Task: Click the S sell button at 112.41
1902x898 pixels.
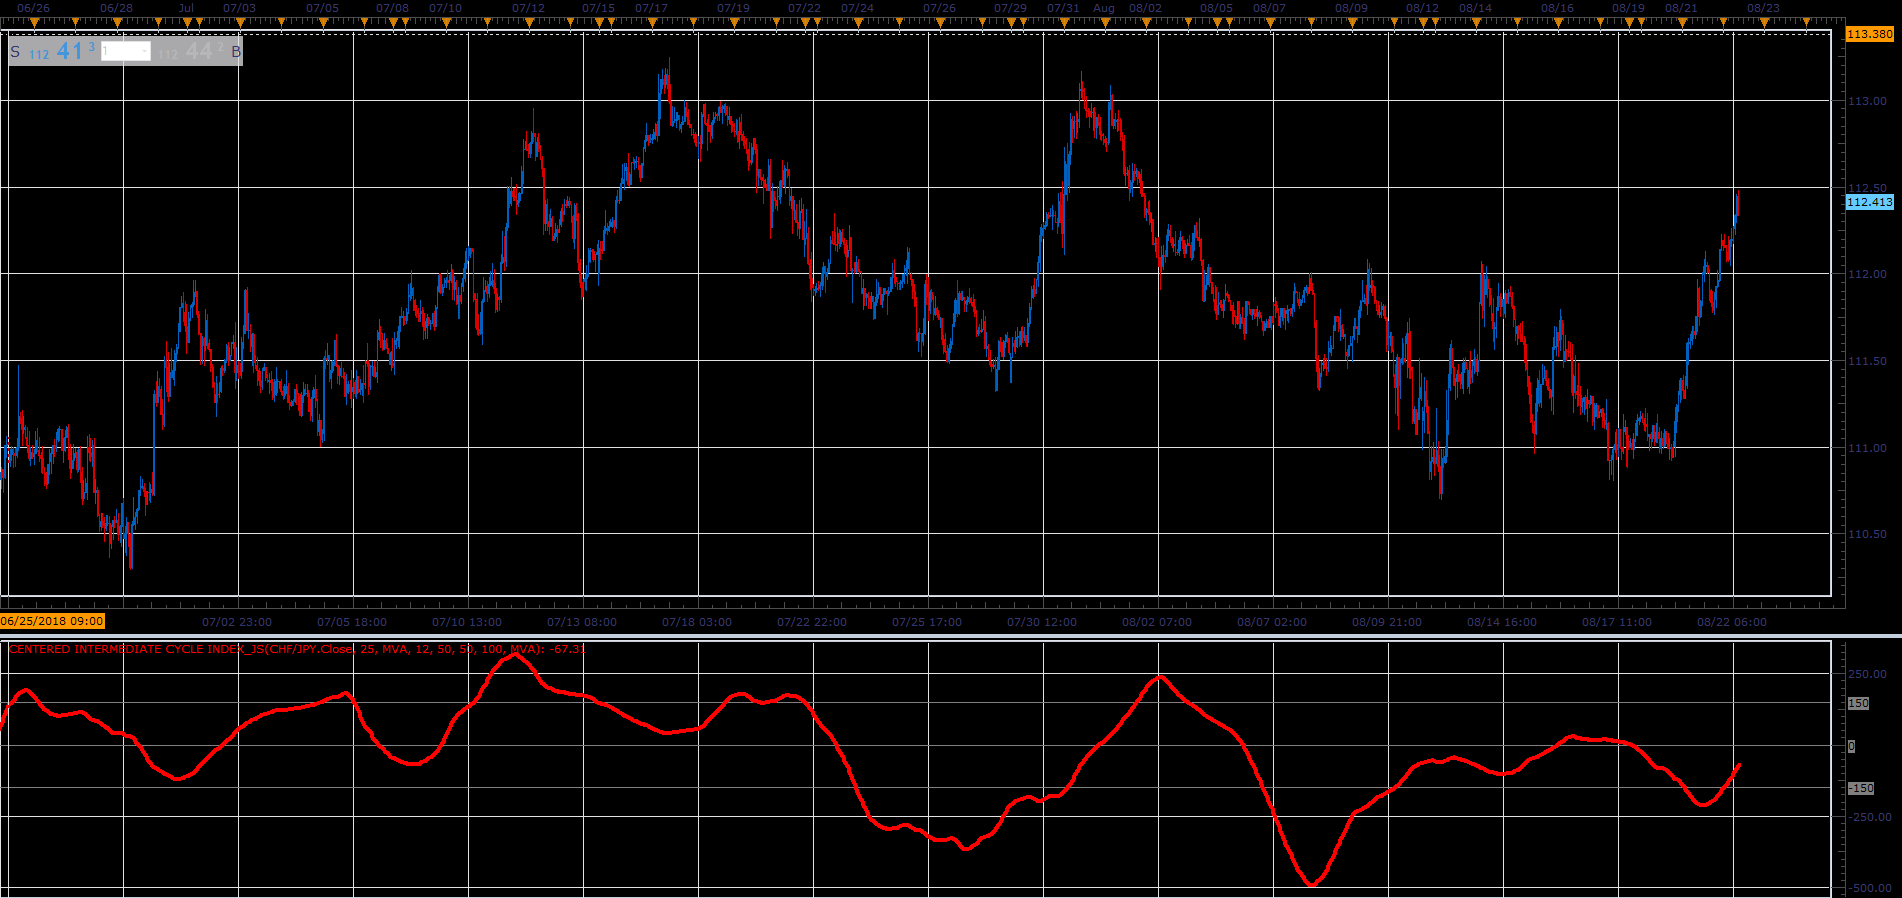Action: (52, 51)
